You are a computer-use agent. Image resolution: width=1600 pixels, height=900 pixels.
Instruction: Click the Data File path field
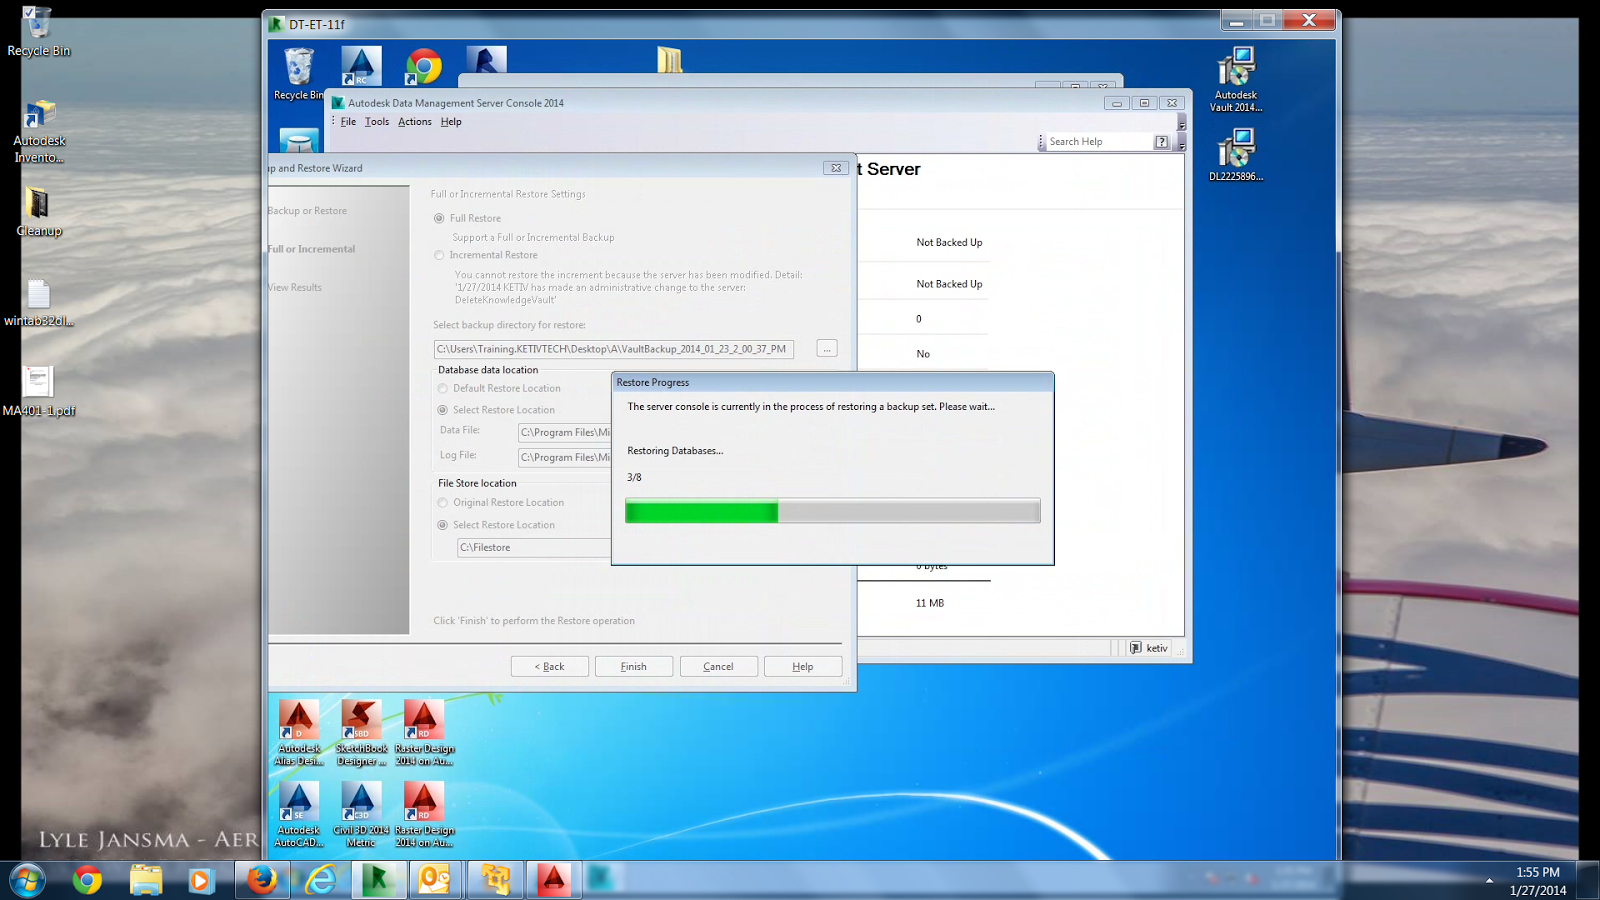coord(564,432)
